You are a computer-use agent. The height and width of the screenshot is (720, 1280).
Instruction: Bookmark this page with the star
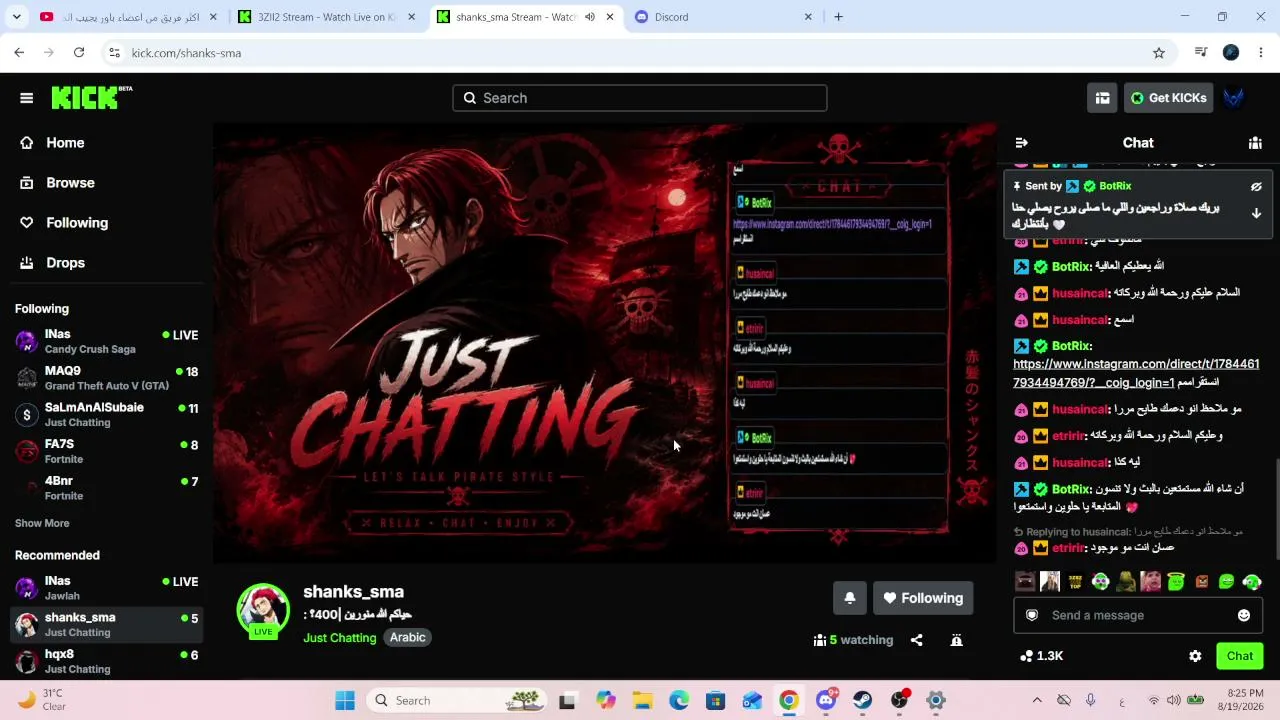[1159, 53]
